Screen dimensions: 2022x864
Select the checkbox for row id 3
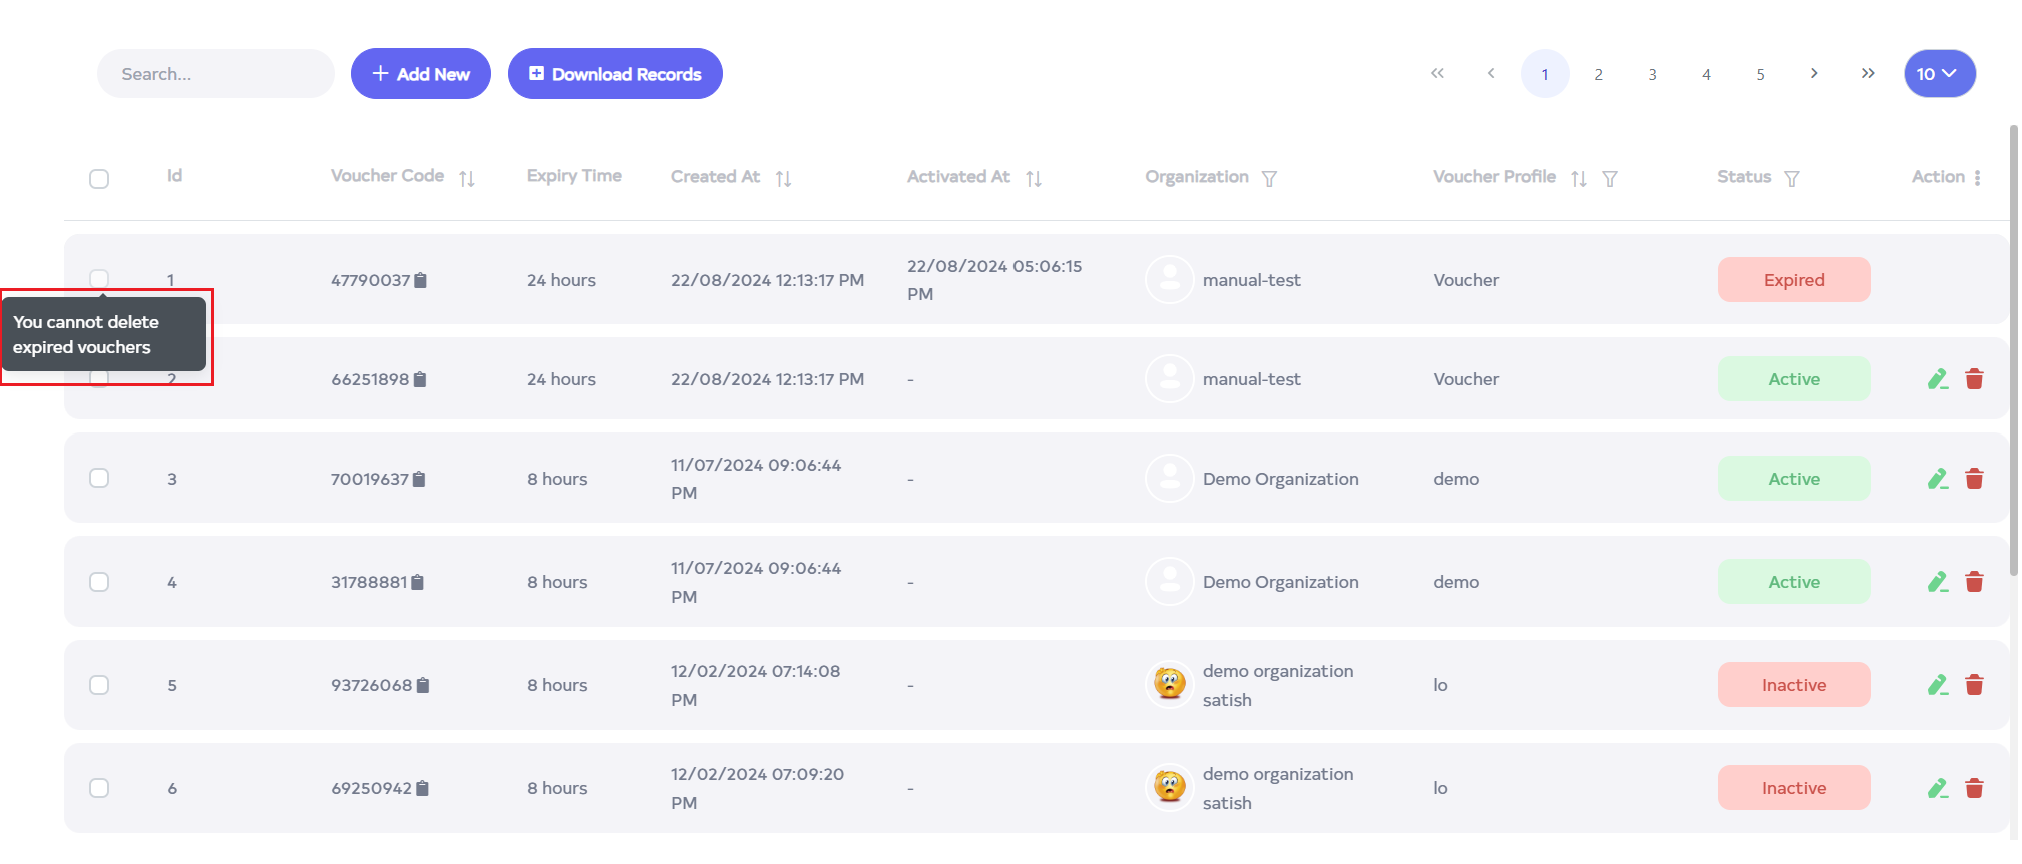tap(99, 478)
